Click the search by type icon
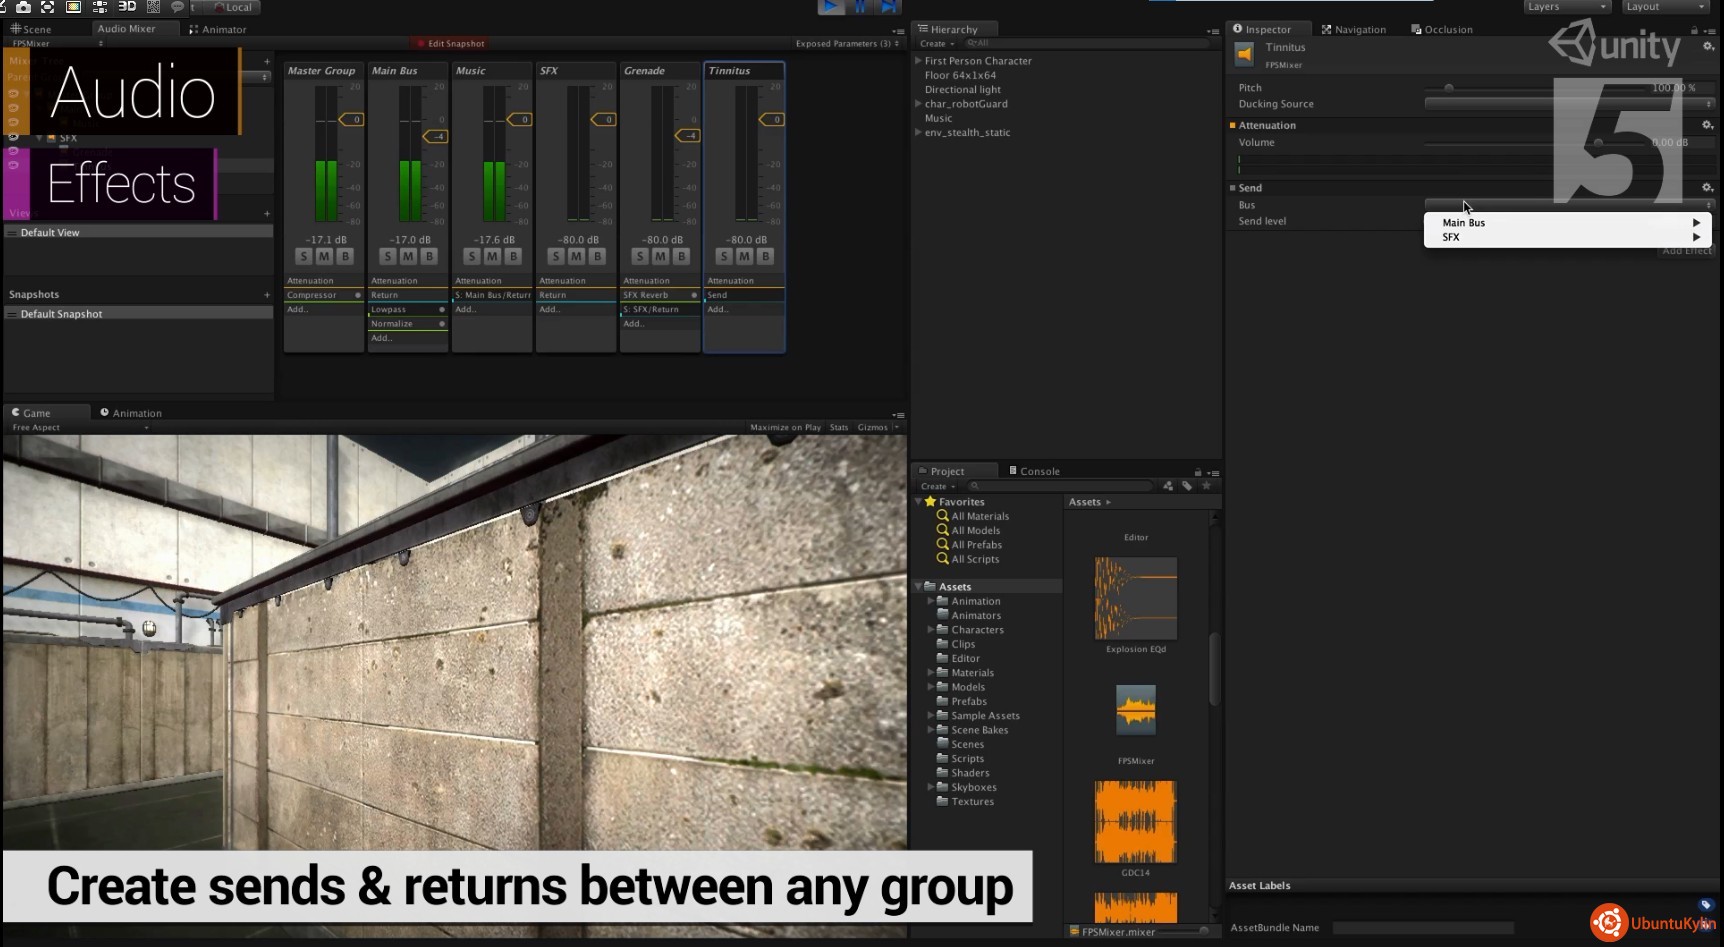Screen dimensions: 1724x947 click(1167, 486)
